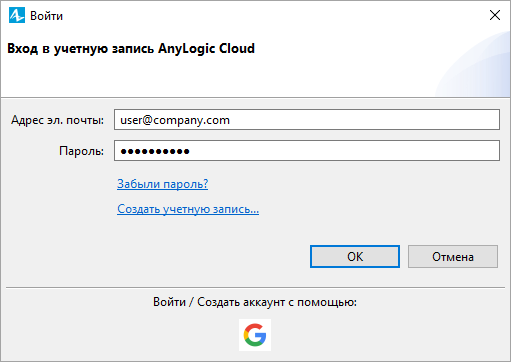Screen dimensions: 511x362
Task: Click the Войти title bar text
Action: coord(46,16)
